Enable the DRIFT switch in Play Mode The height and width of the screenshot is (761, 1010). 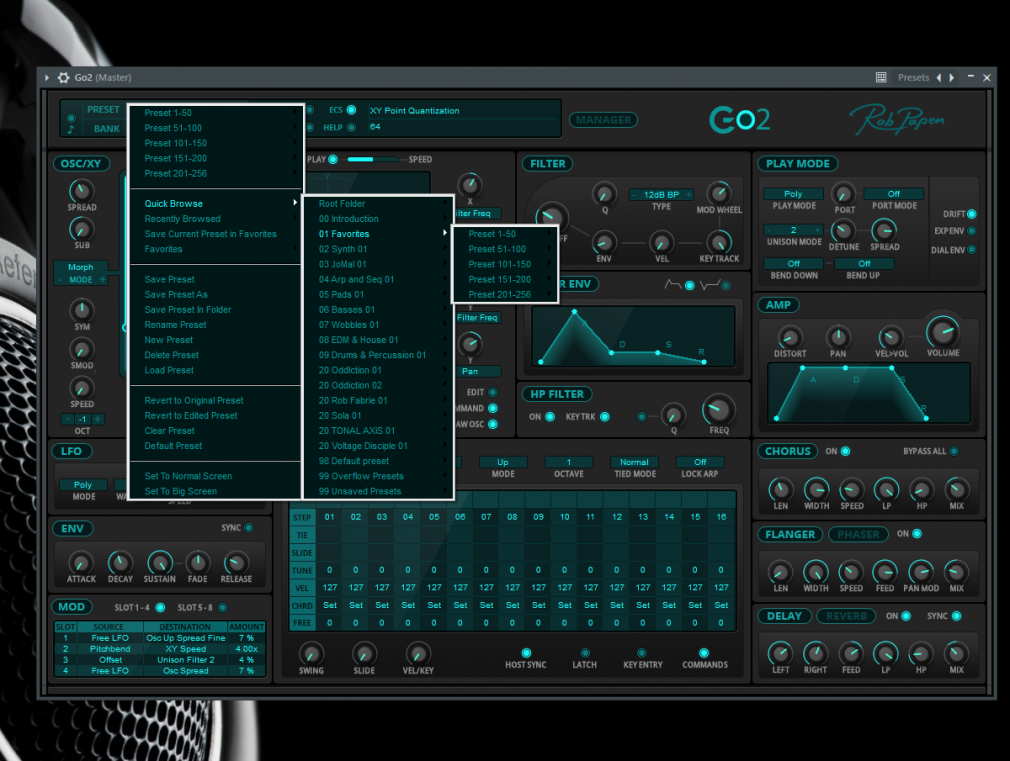(x=971, y=214)
